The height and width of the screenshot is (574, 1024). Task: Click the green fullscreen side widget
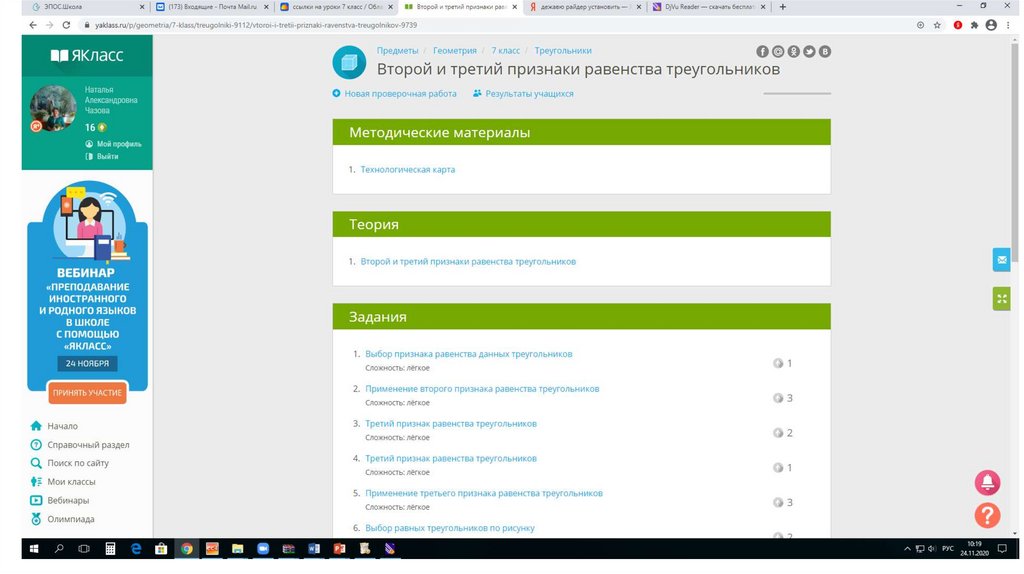[1001, 299]
